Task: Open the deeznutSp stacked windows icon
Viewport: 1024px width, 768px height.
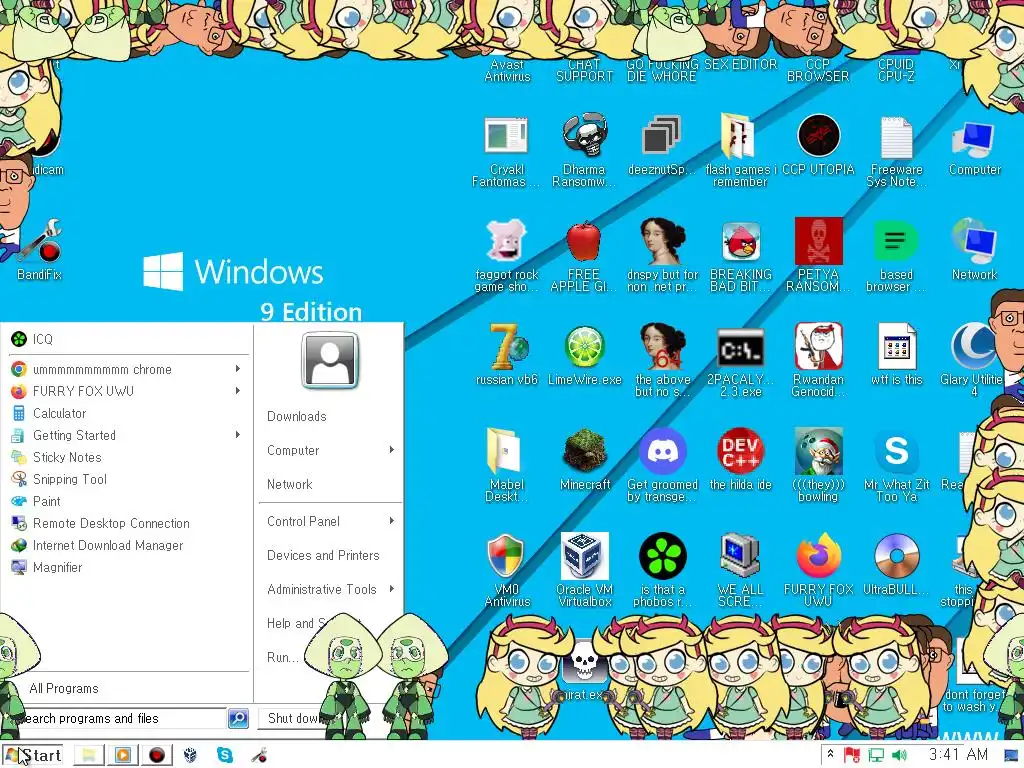Action: [662, 136]
